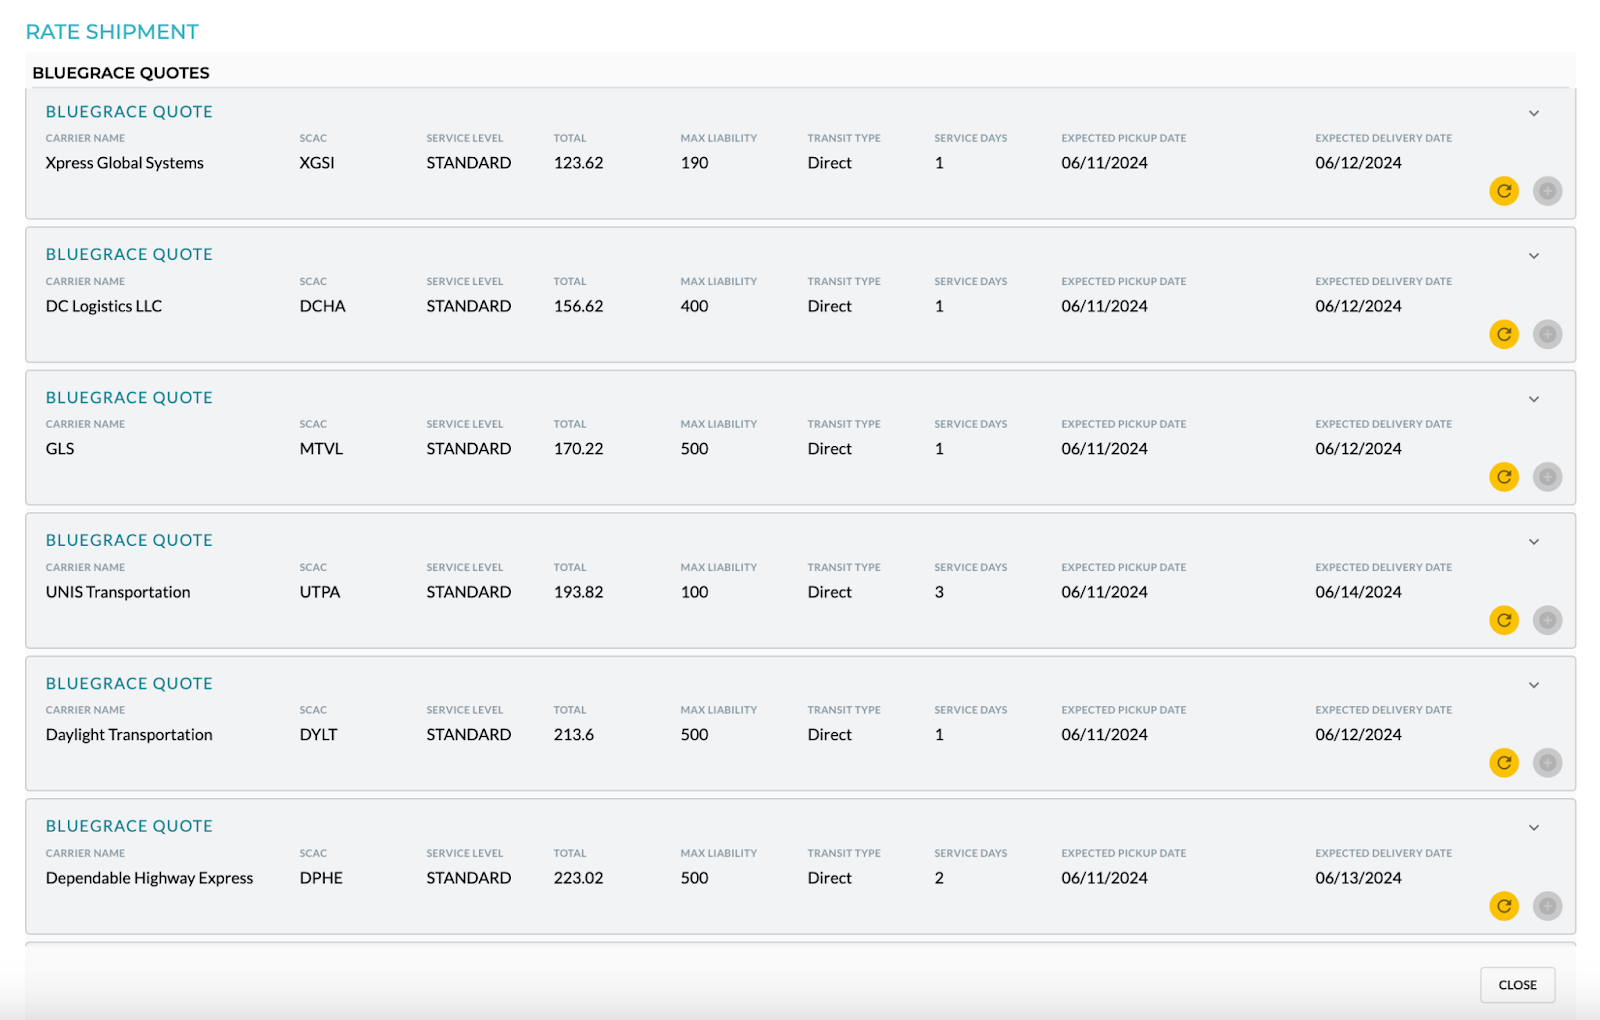Refresh the DC Logistics LLC quote

(1504, 334)
